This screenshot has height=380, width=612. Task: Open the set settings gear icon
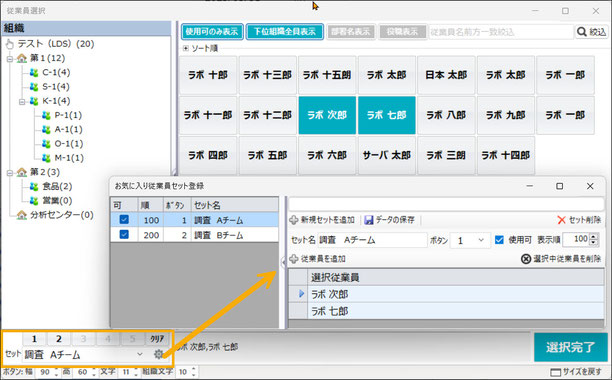(158, 354)
